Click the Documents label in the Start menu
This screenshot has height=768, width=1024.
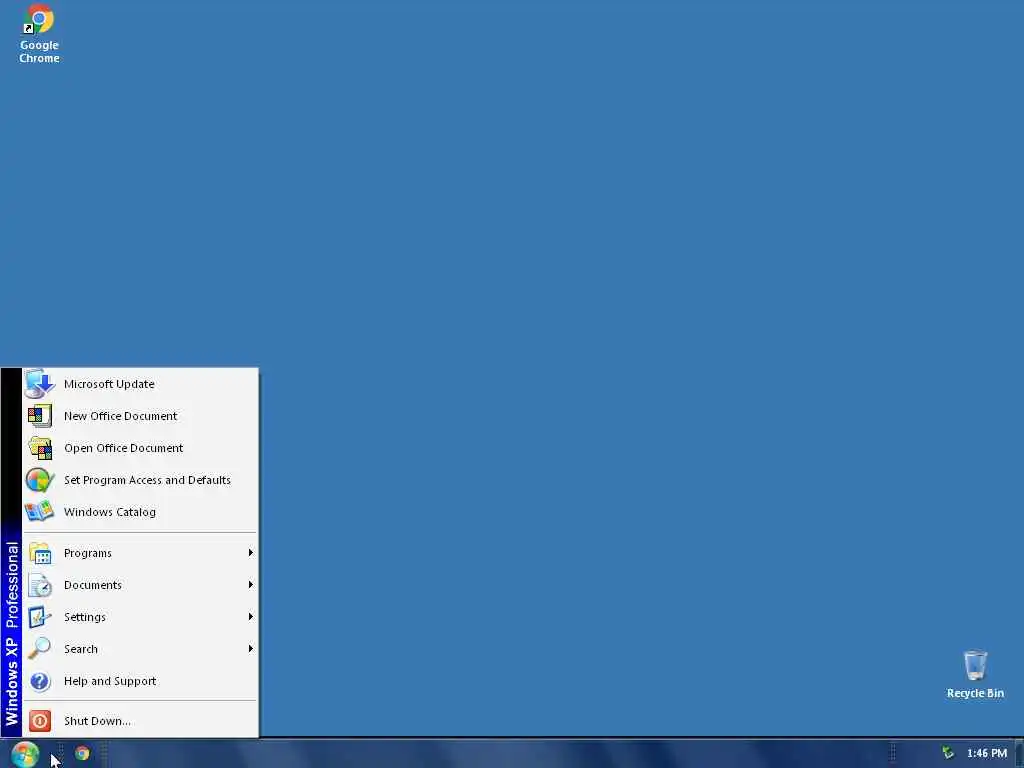[x=93, y=585]
